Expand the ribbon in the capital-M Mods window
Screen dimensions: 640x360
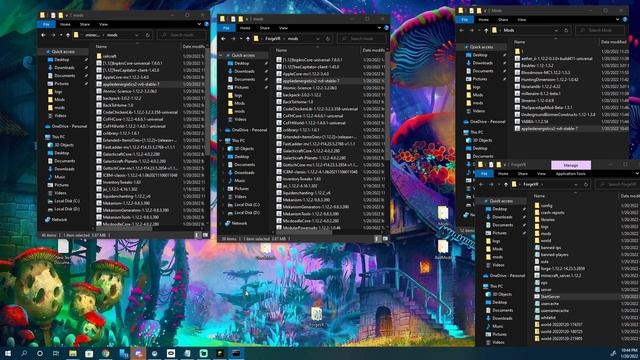(x=618, y=20)
